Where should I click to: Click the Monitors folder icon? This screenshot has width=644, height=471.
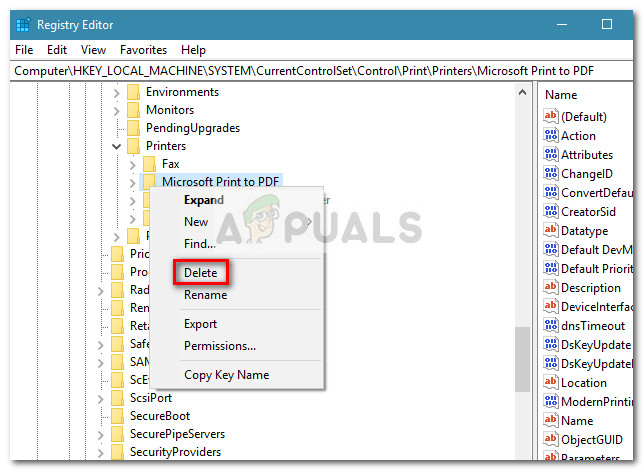133,110
